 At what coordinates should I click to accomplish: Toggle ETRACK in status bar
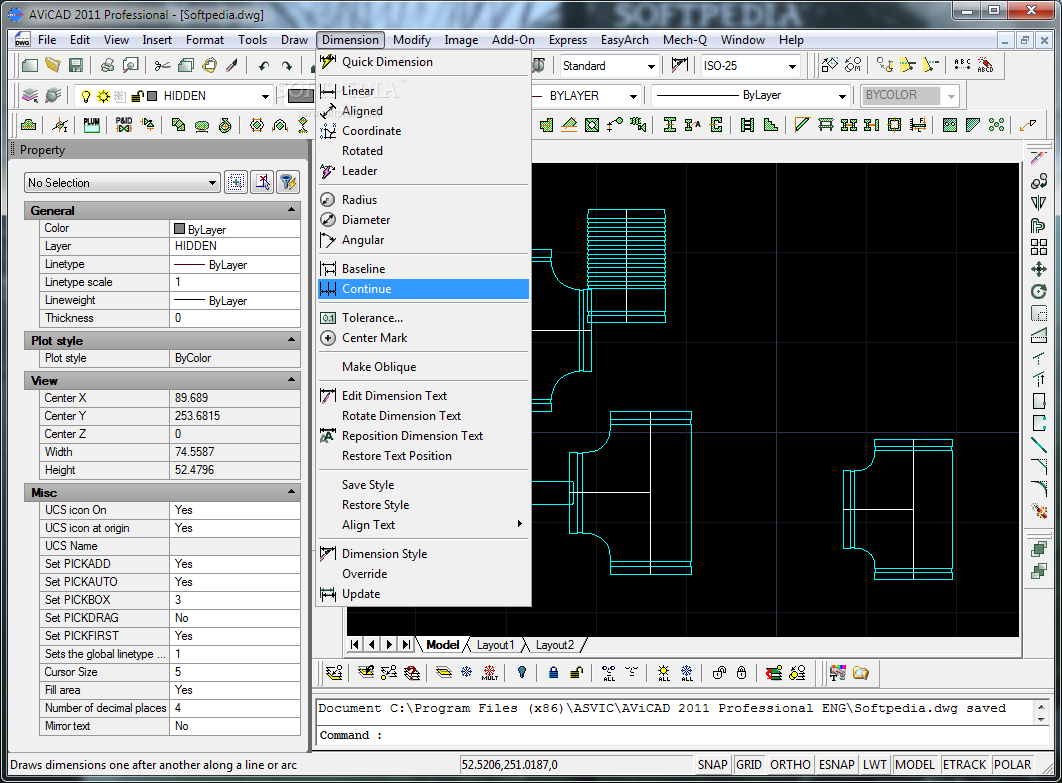964,765
